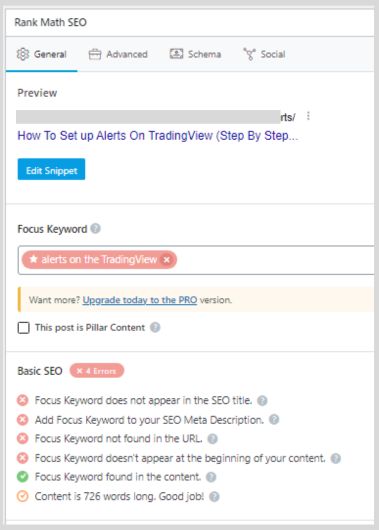The height and width of the screenshot is (530, 379).
Task: Click help icon for URL keyword error
Action: [x=212, y=439]
